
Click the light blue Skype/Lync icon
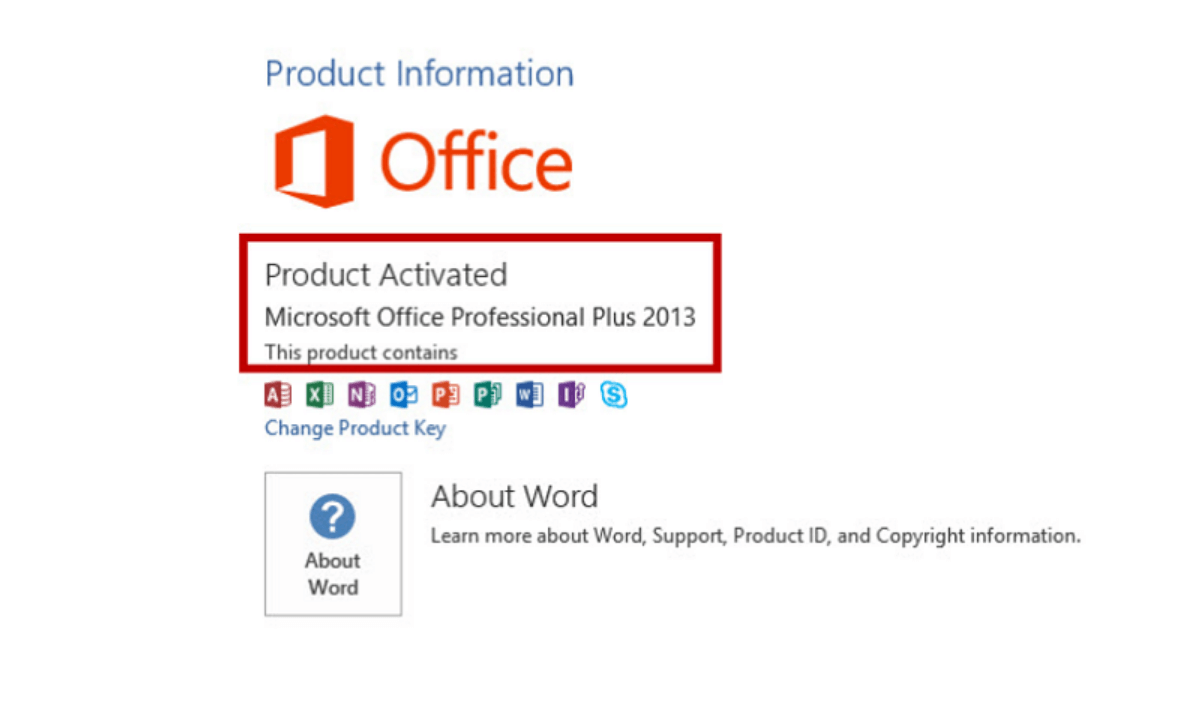614,394
